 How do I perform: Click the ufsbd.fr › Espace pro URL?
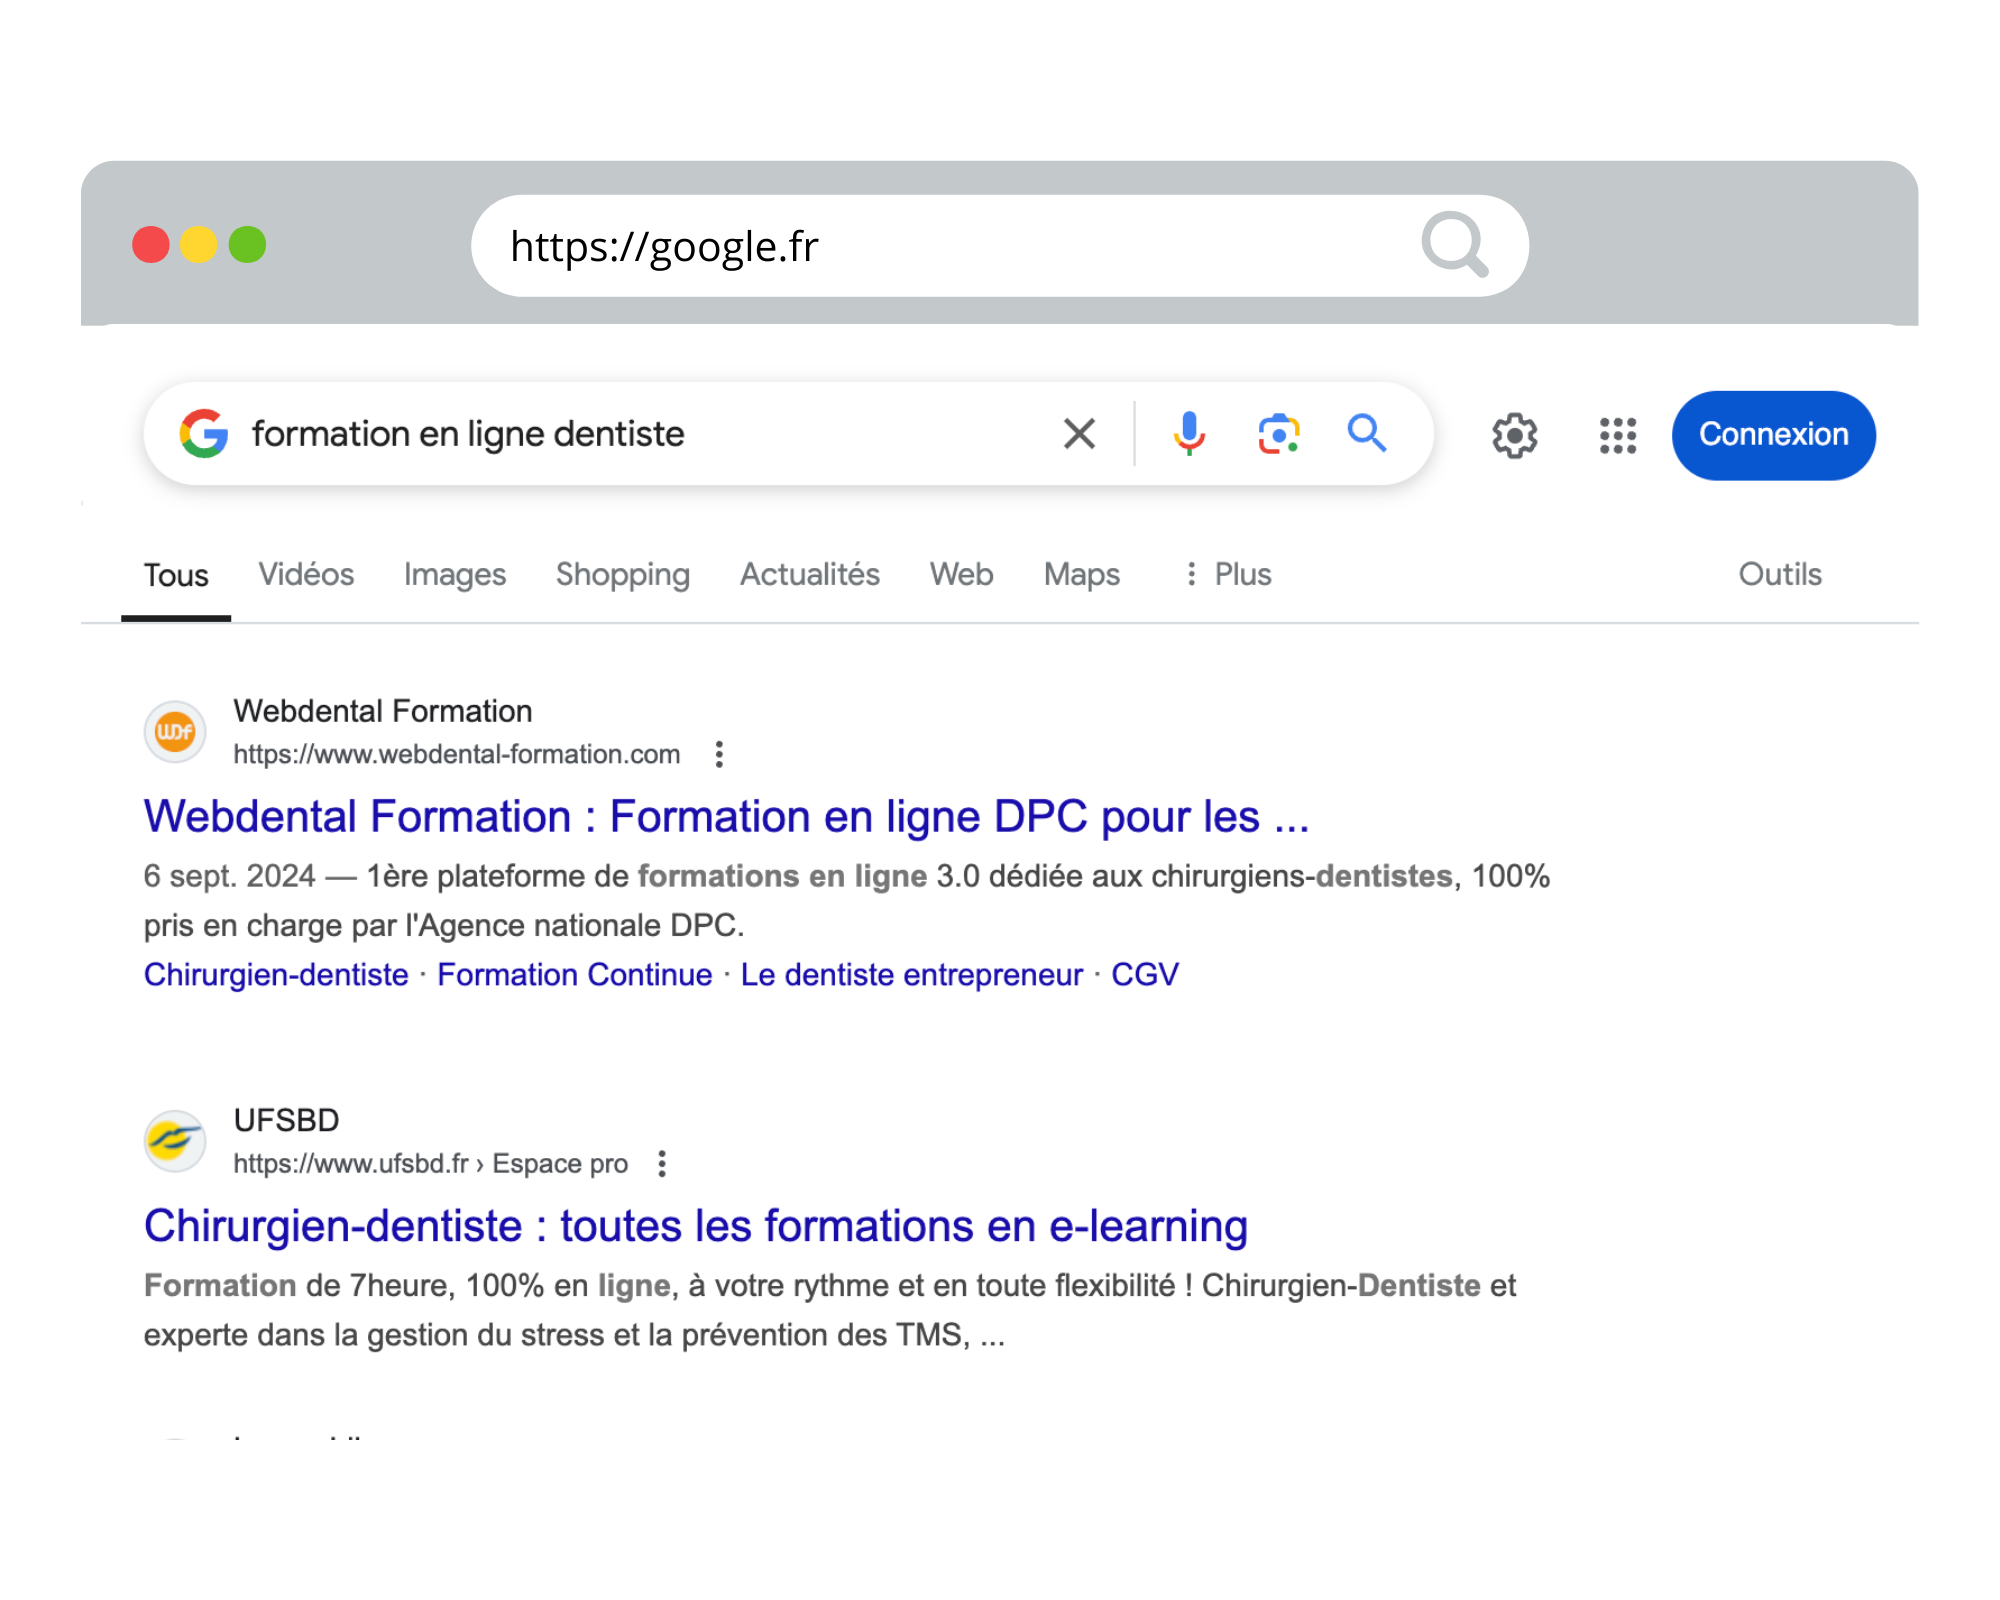click(x=431, y=1163)
